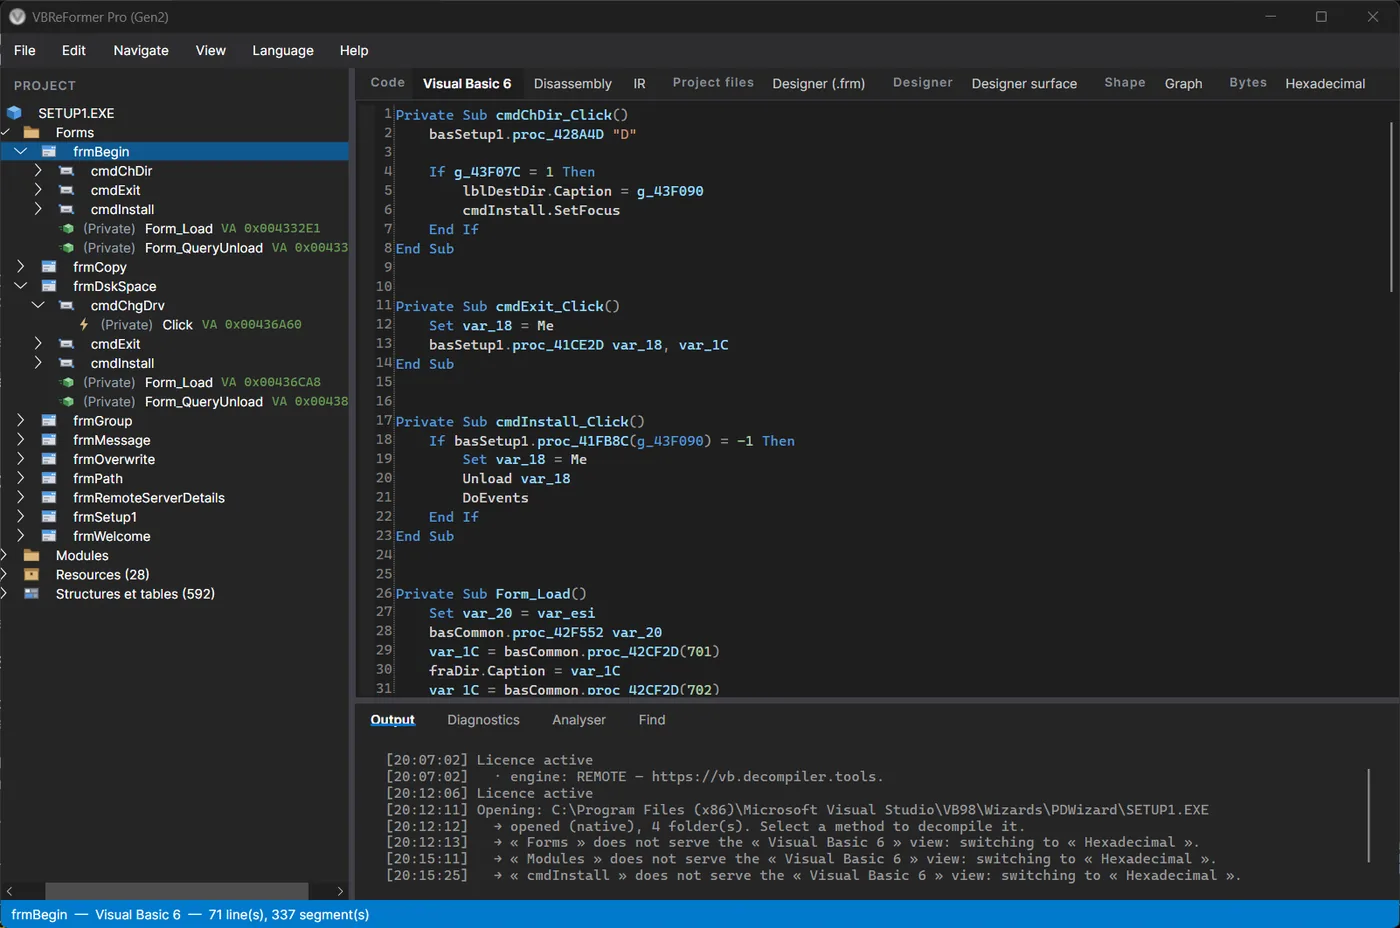Click the form icon beside frmOverwrite
The width and height of the screenshot is (1400, 928).
[x=49, y=459]
